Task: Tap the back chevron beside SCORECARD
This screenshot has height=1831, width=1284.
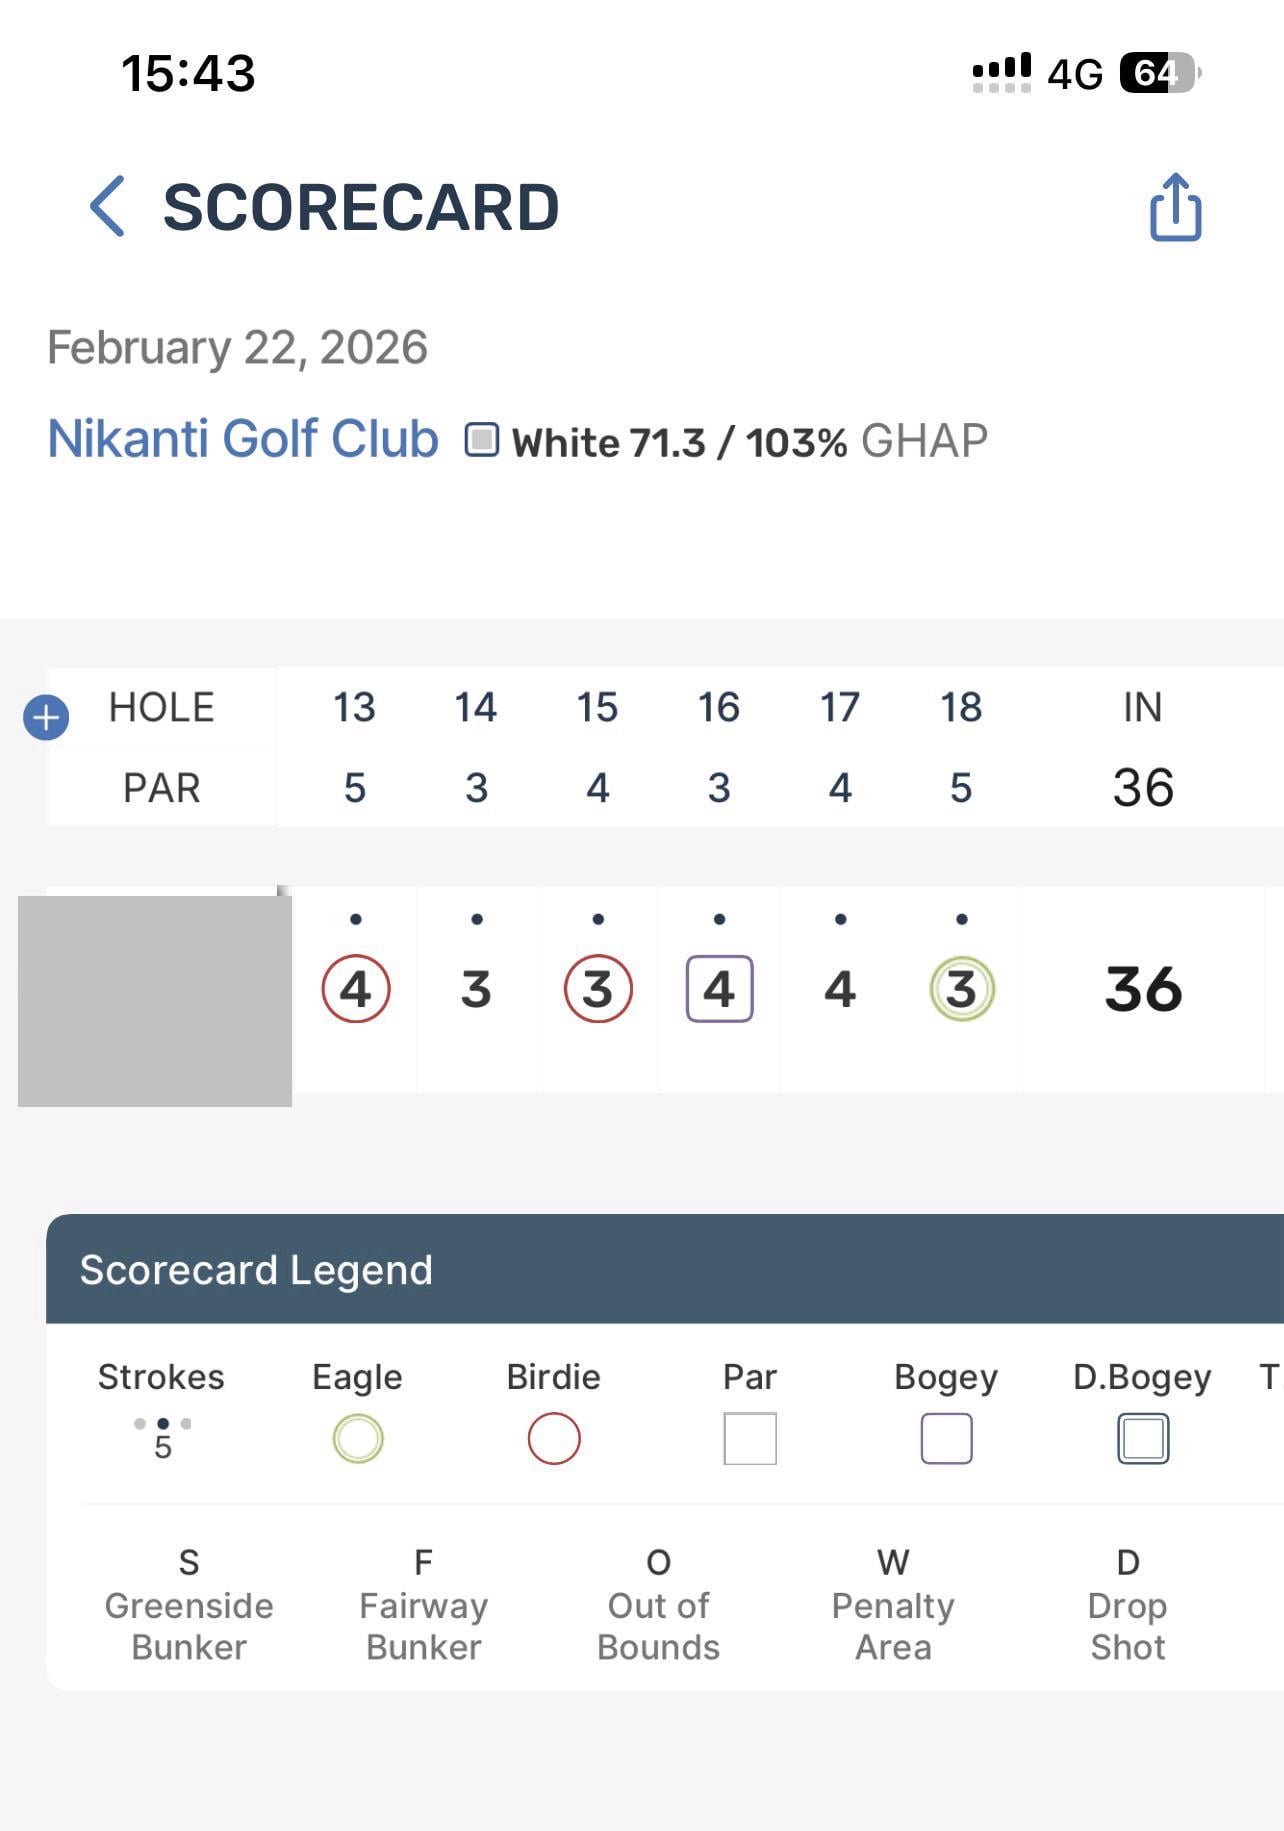Action: [x=108, y=206]
